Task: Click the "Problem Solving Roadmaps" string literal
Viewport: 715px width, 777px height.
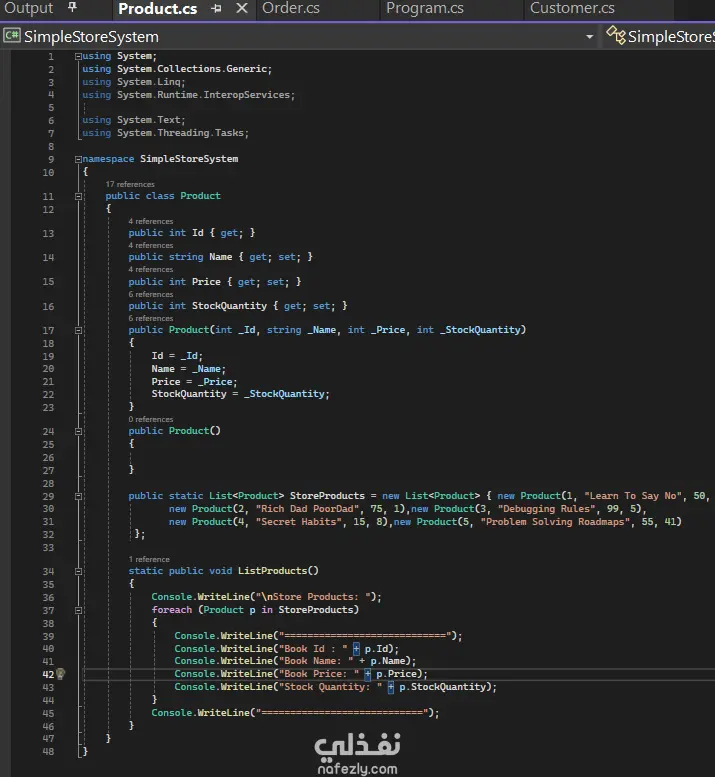Action: click(x=557, y=521)
